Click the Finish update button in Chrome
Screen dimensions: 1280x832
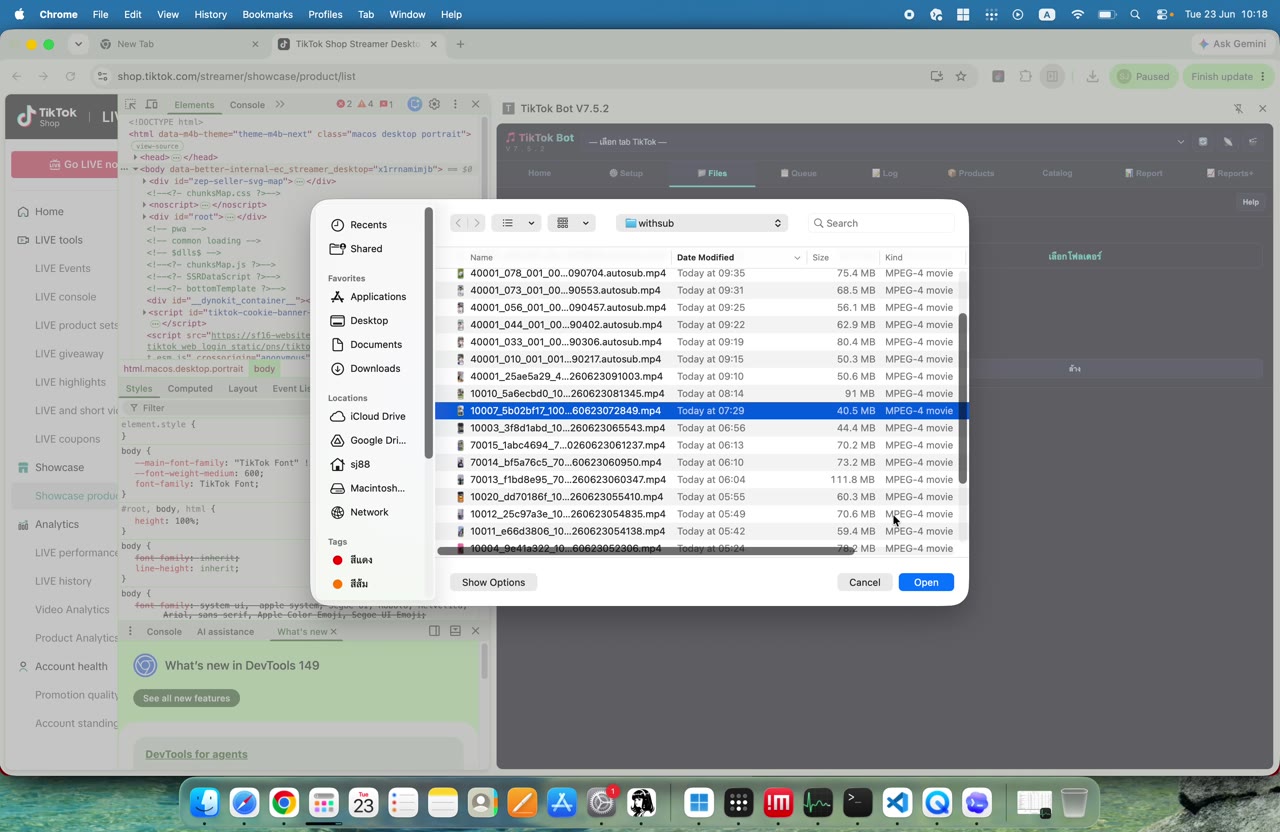click(x=1228, y=76)
